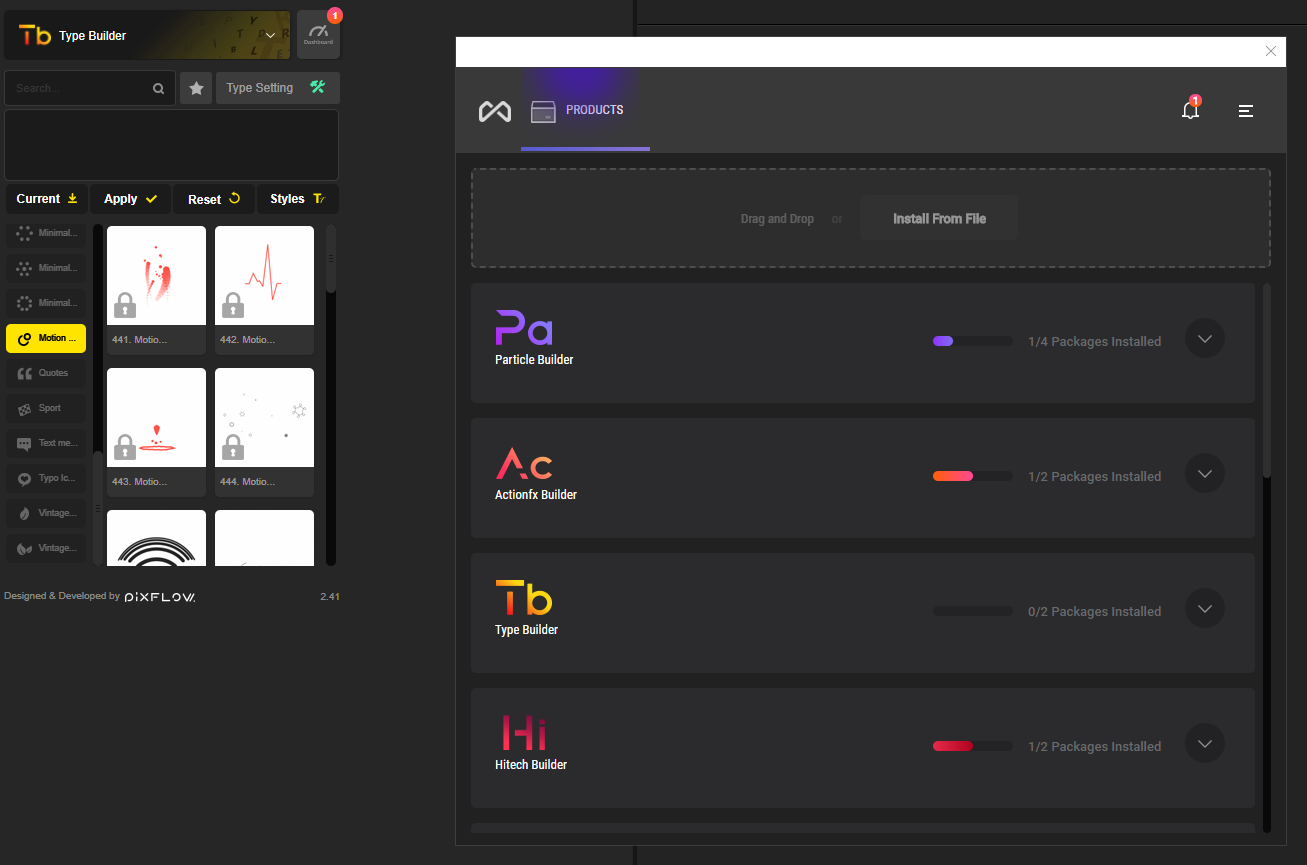Click the text preview input box

click(x=172, y=145)
